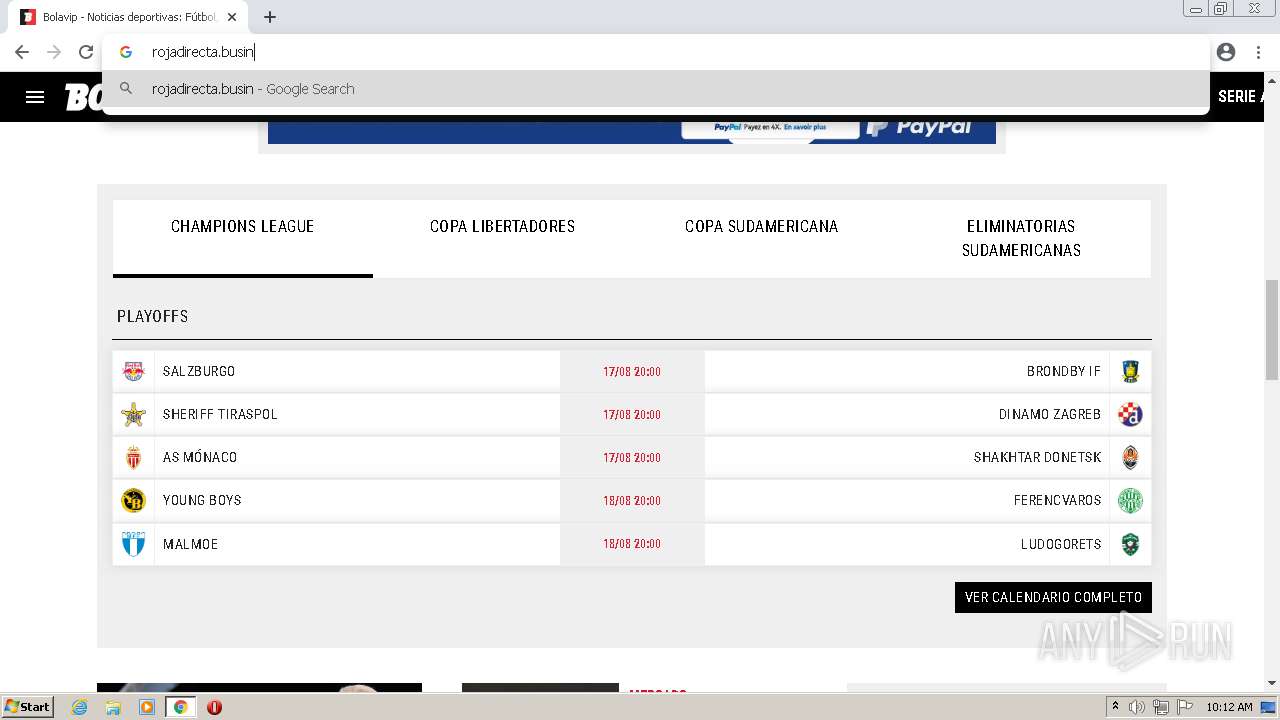This screenshot has width=1280, height=720.
Task: Click the Action Center flag tray icon
Action: [x=1183, y=707]
